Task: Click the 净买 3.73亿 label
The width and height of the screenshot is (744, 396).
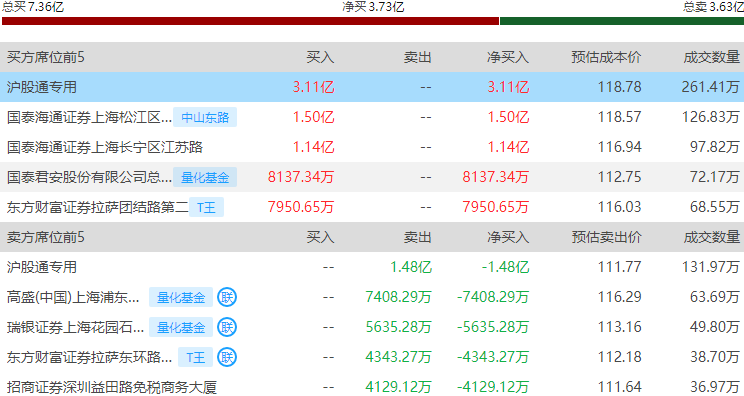Action: [x=373, y=7]
